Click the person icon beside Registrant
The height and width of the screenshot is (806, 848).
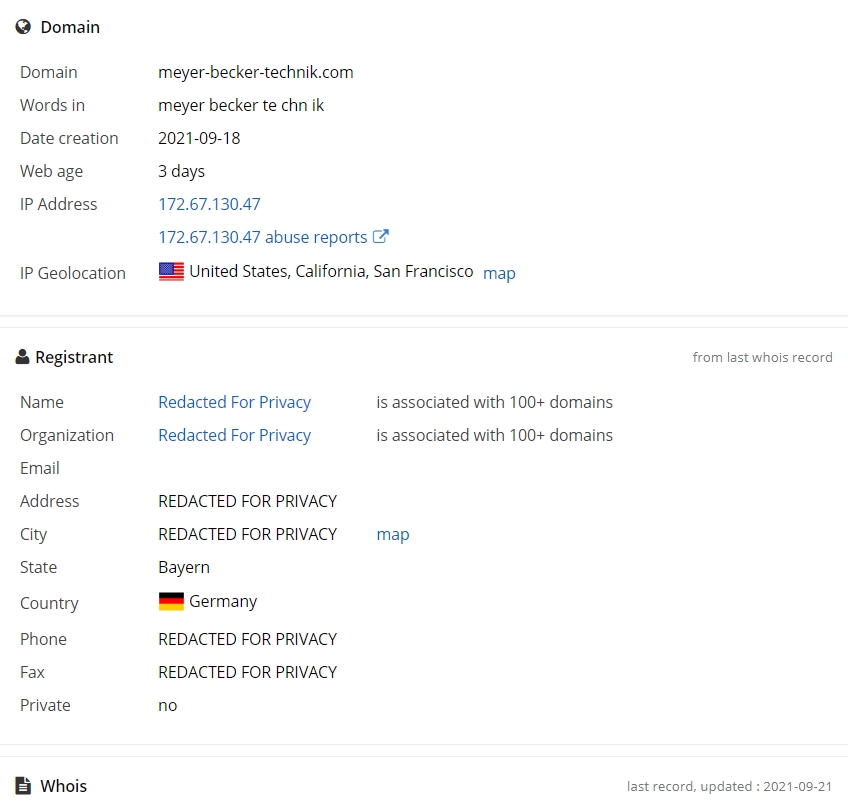(x=22, y=357)
